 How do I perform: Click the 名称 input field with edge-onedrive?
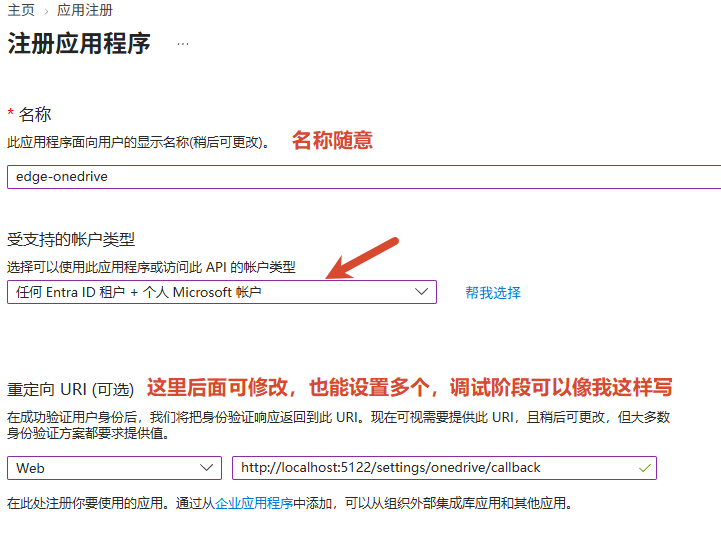coord(364,177)
